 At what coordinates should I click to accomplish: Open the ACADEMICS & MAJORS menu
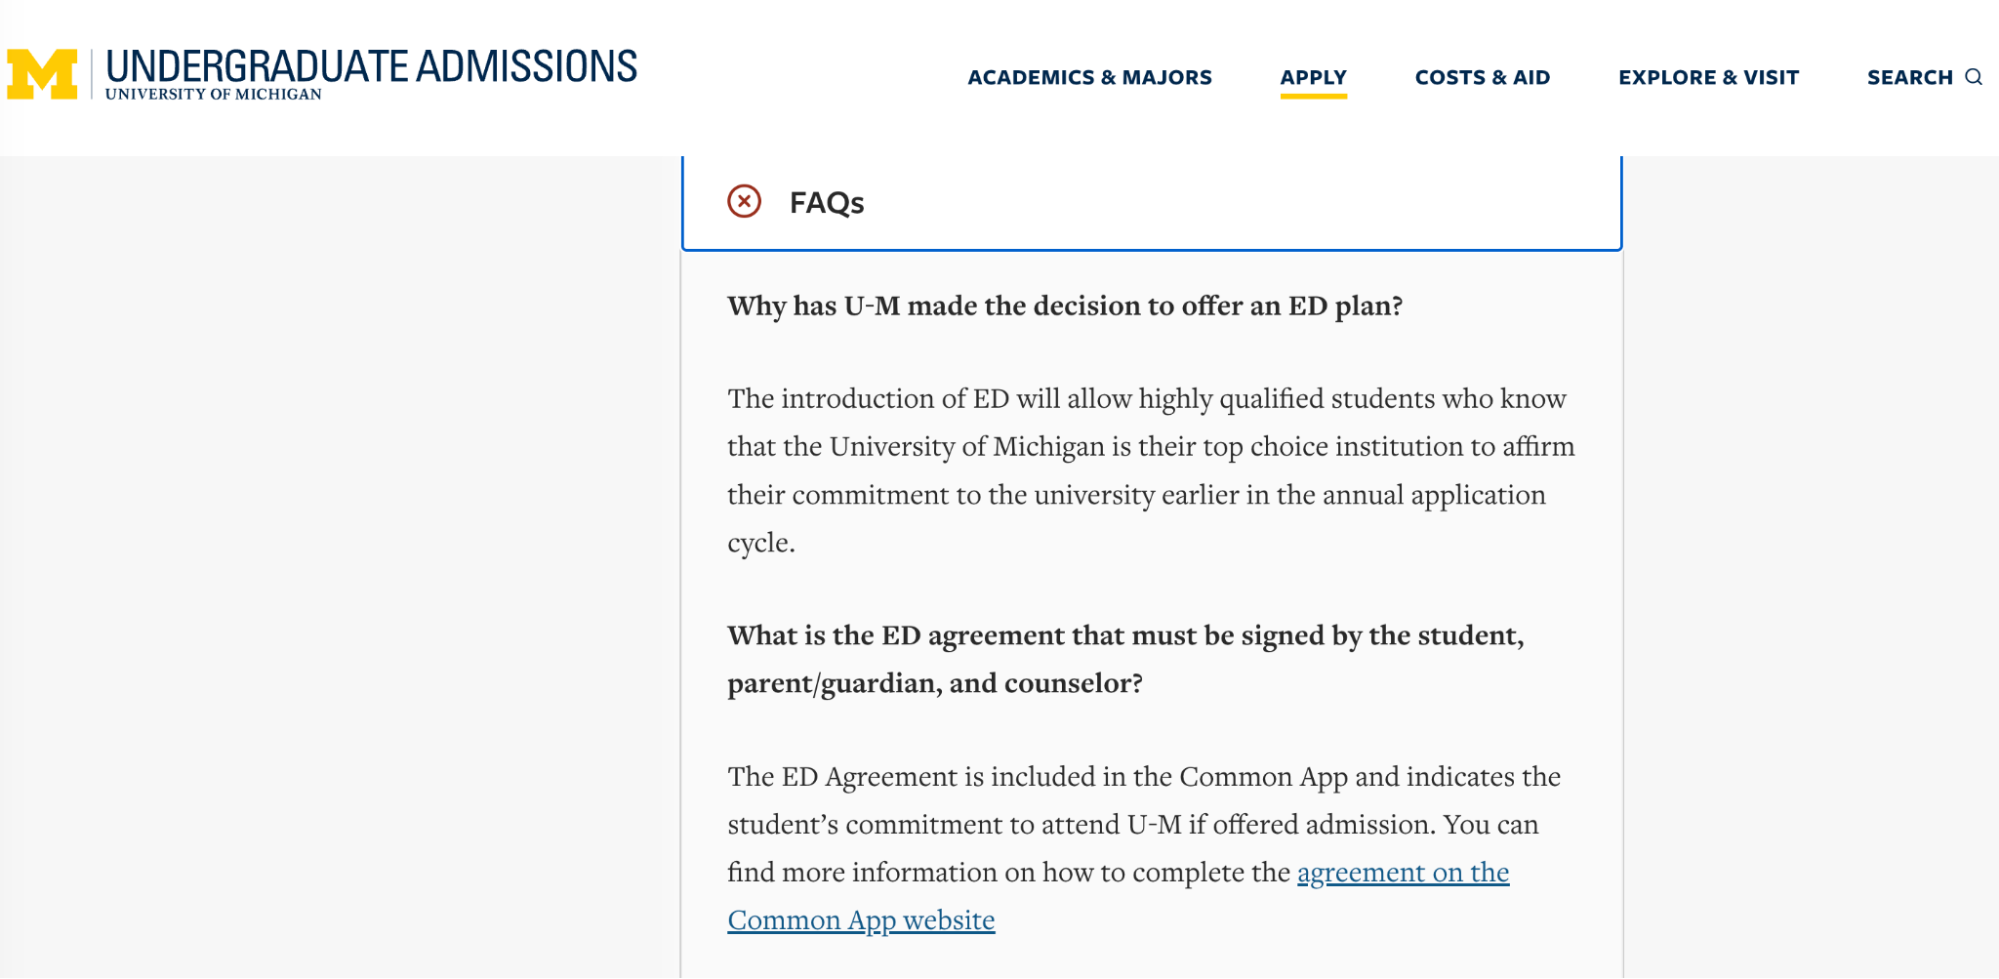click(1089, 77)
